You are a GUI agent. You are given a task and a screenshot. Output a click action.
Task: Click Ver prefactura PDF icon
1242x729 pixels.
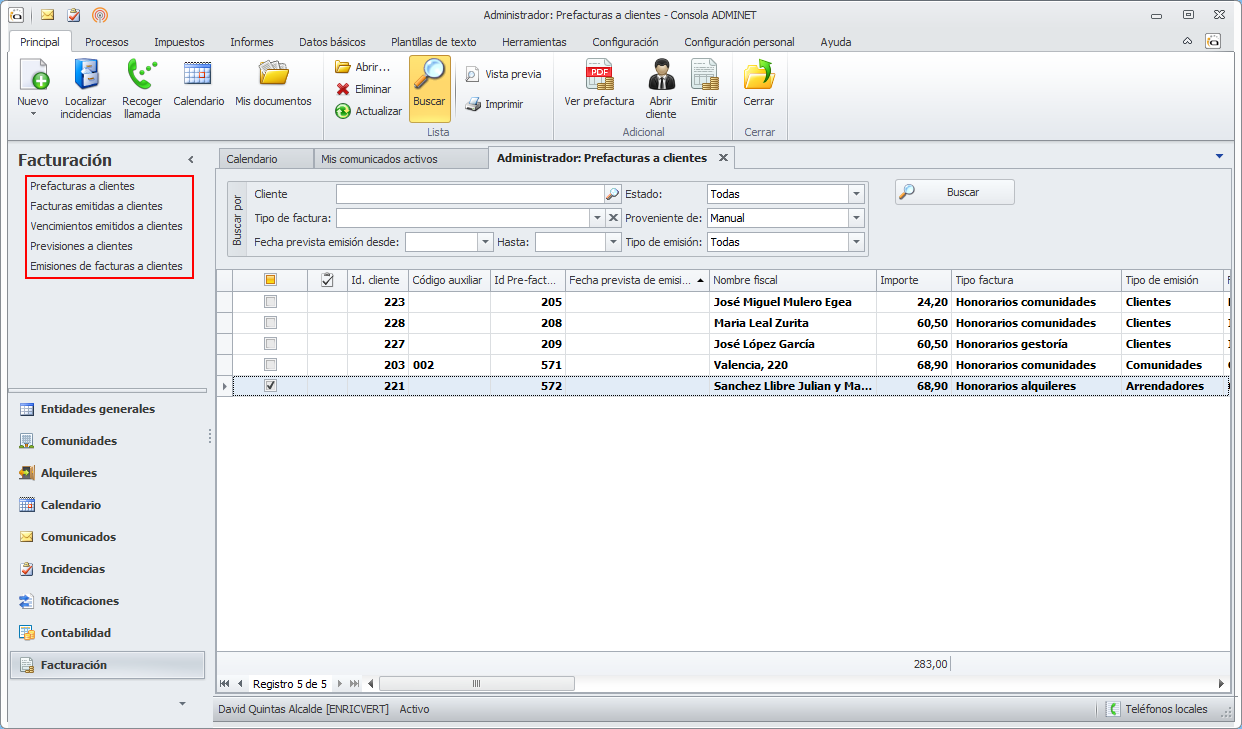click(x=599, y=75)
